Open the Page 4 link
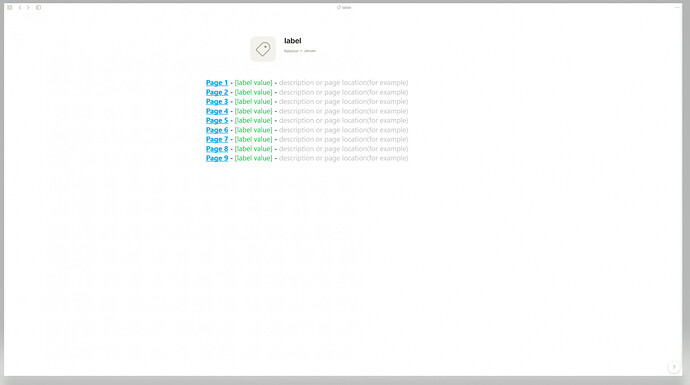690x385 pixels. click(x=217, y=111)
